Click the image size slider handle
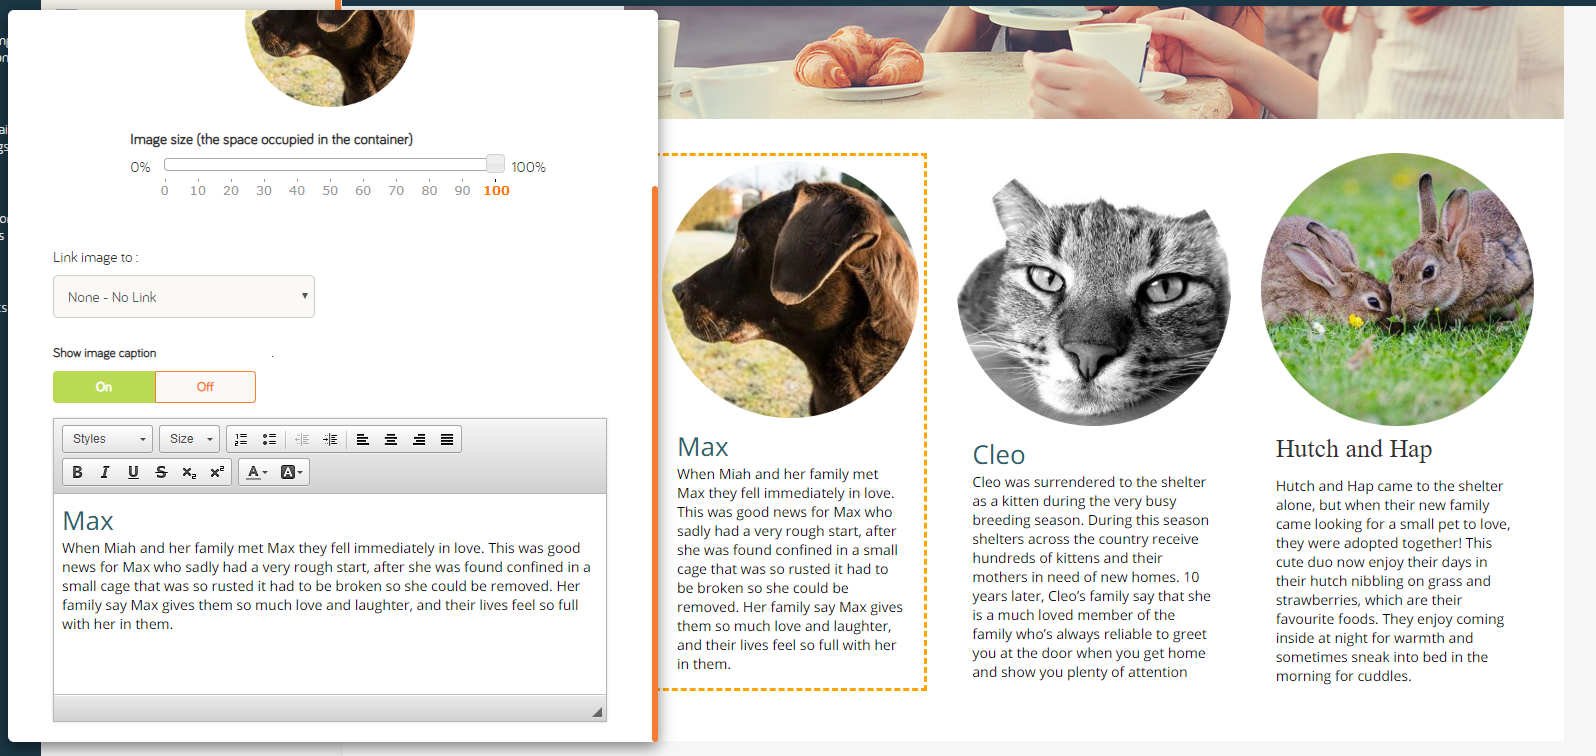1596x756 pixels. point(495,164)
